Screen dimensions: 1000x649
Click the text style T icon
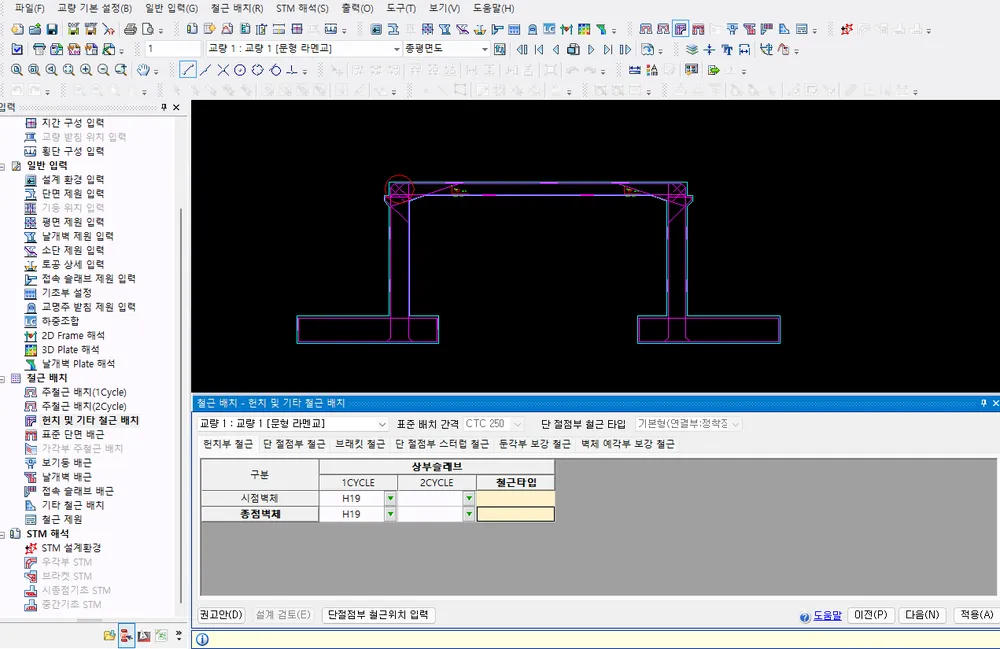[727, 49]
